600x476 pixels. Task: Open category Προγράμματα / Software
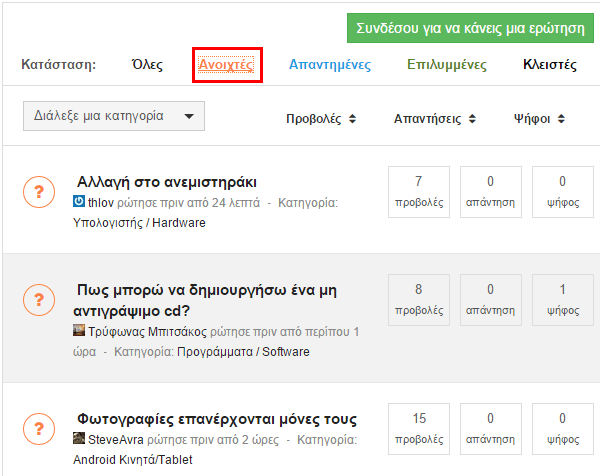pyautogui.click(x=243, y=352)
